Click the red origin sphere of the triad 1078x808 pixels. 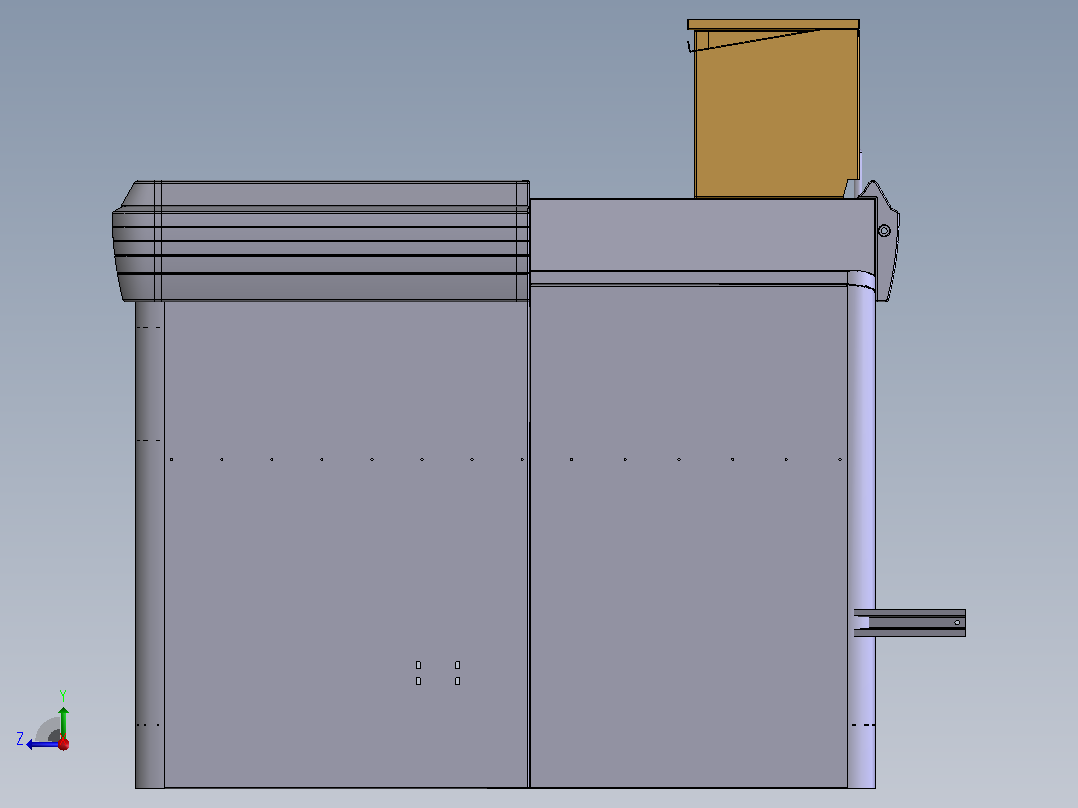64,744
